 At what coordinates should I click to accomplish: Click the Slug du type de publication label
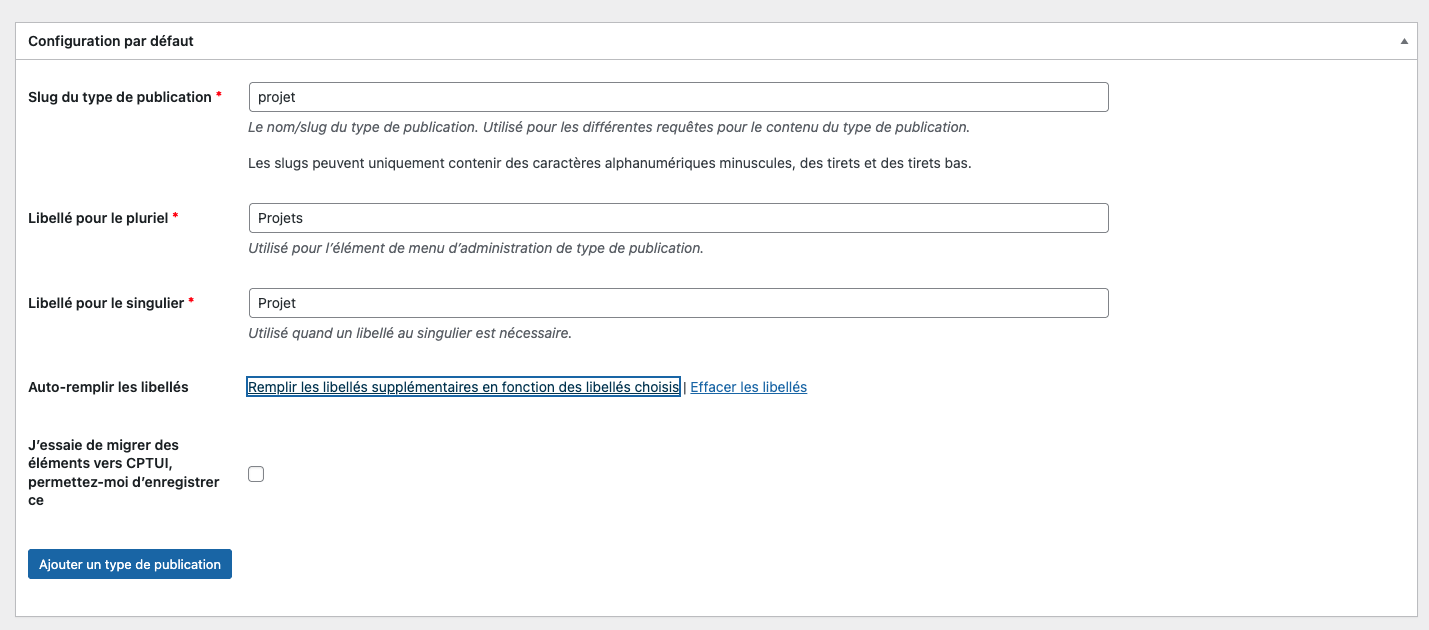(x=120, y=97)
